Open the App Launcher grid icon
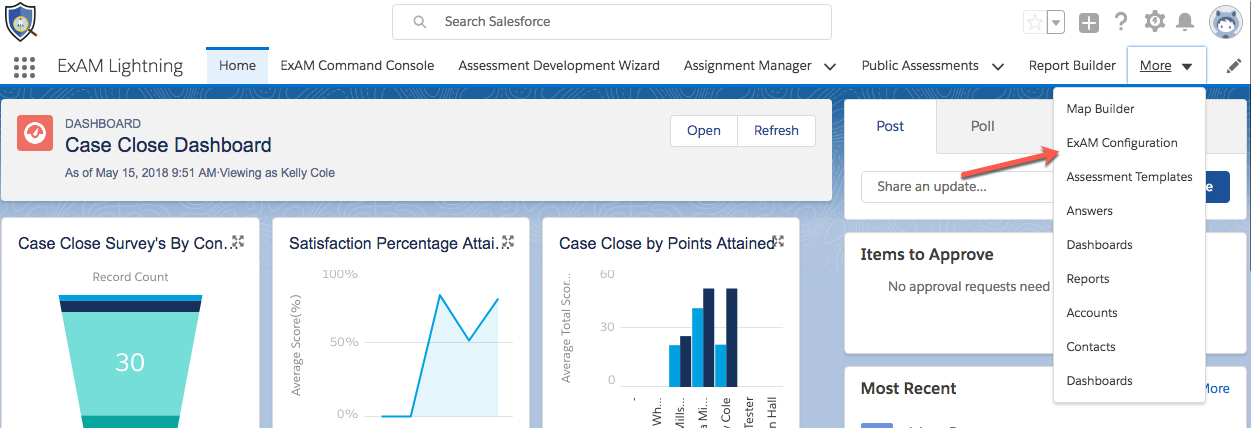This screenshot has width=1251, height=428. click(24, 67)
